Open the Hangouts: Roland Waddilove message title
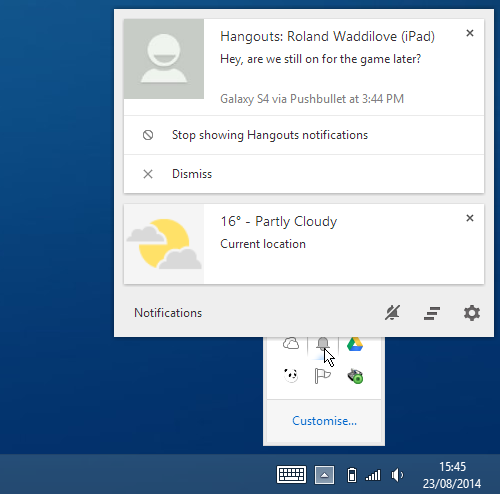 point(327,37)
